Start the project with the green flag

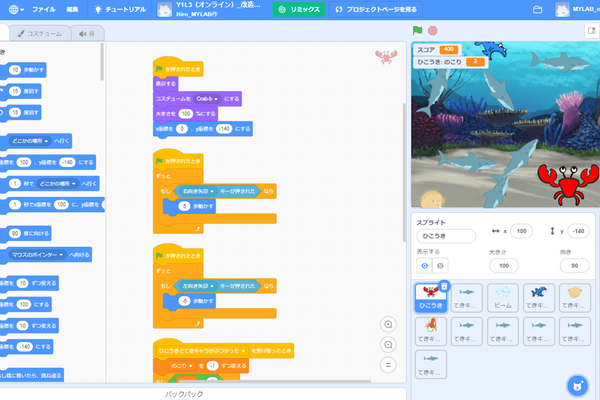pos(417,31)
